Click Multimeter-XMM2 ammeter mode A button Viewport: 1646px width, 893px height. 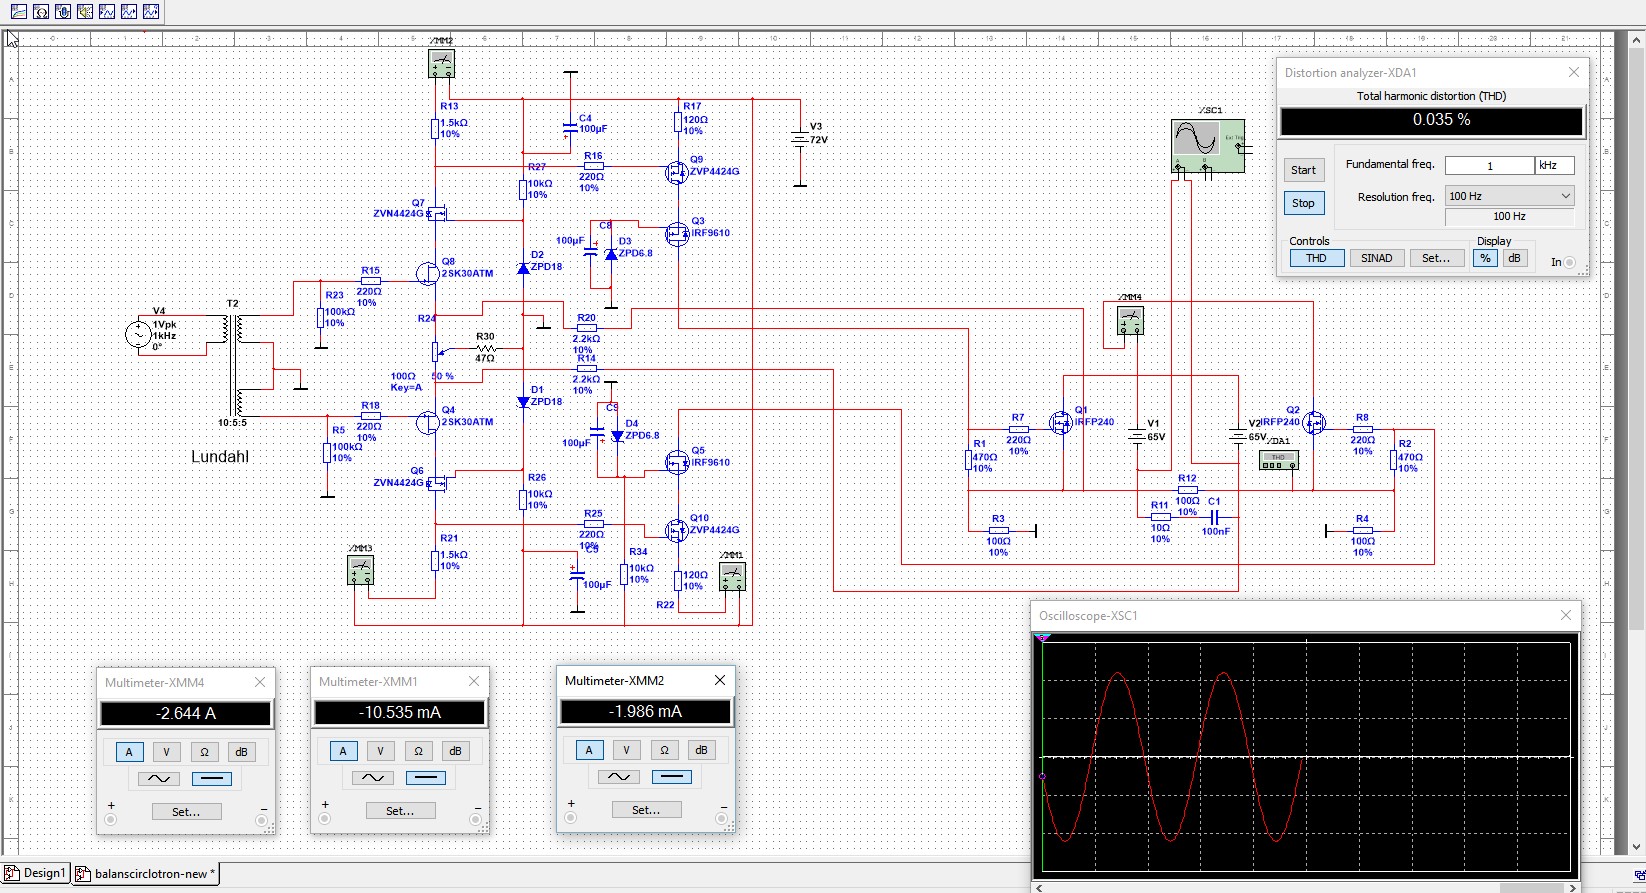(589, 750)
